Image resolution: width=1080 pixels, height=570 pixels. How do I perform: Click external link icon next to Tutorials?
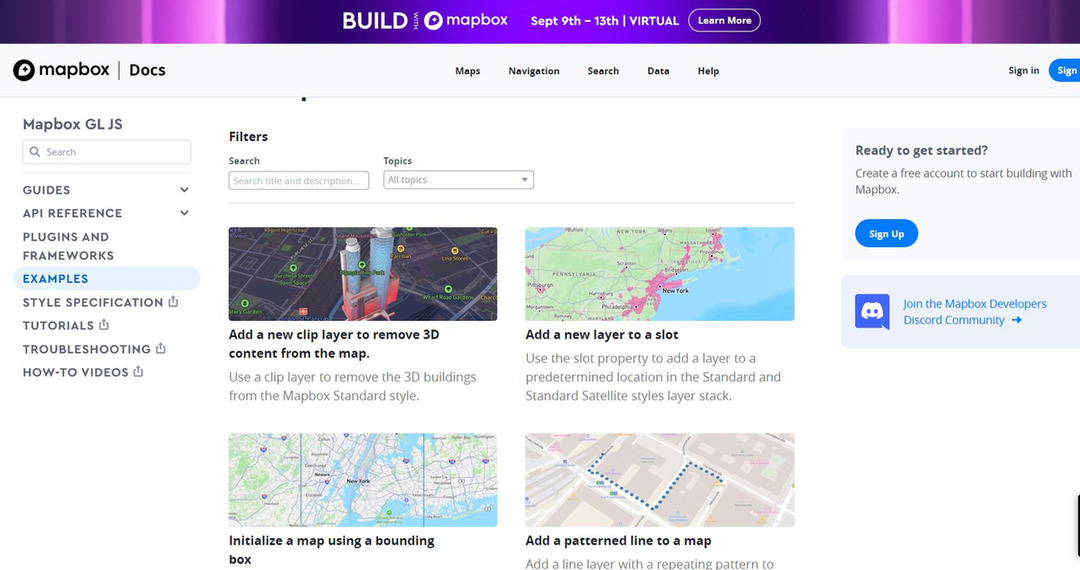(104, 325)
